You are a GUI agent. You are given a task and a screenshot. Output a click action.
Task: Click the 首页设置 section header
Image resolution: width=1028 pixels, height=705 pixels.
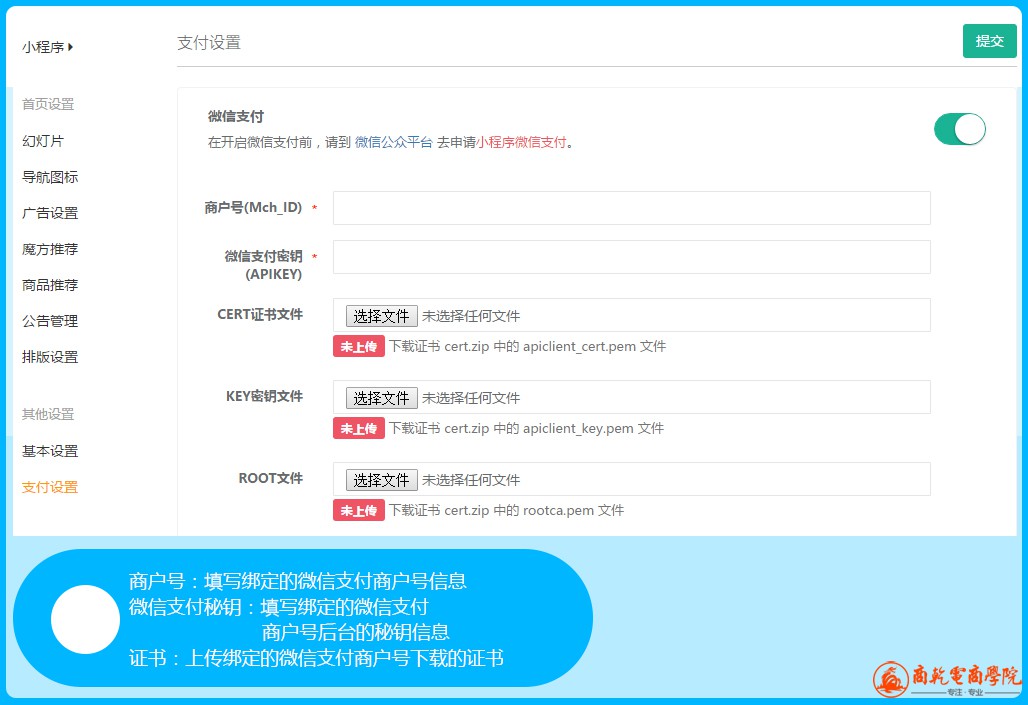pos(48,104)
